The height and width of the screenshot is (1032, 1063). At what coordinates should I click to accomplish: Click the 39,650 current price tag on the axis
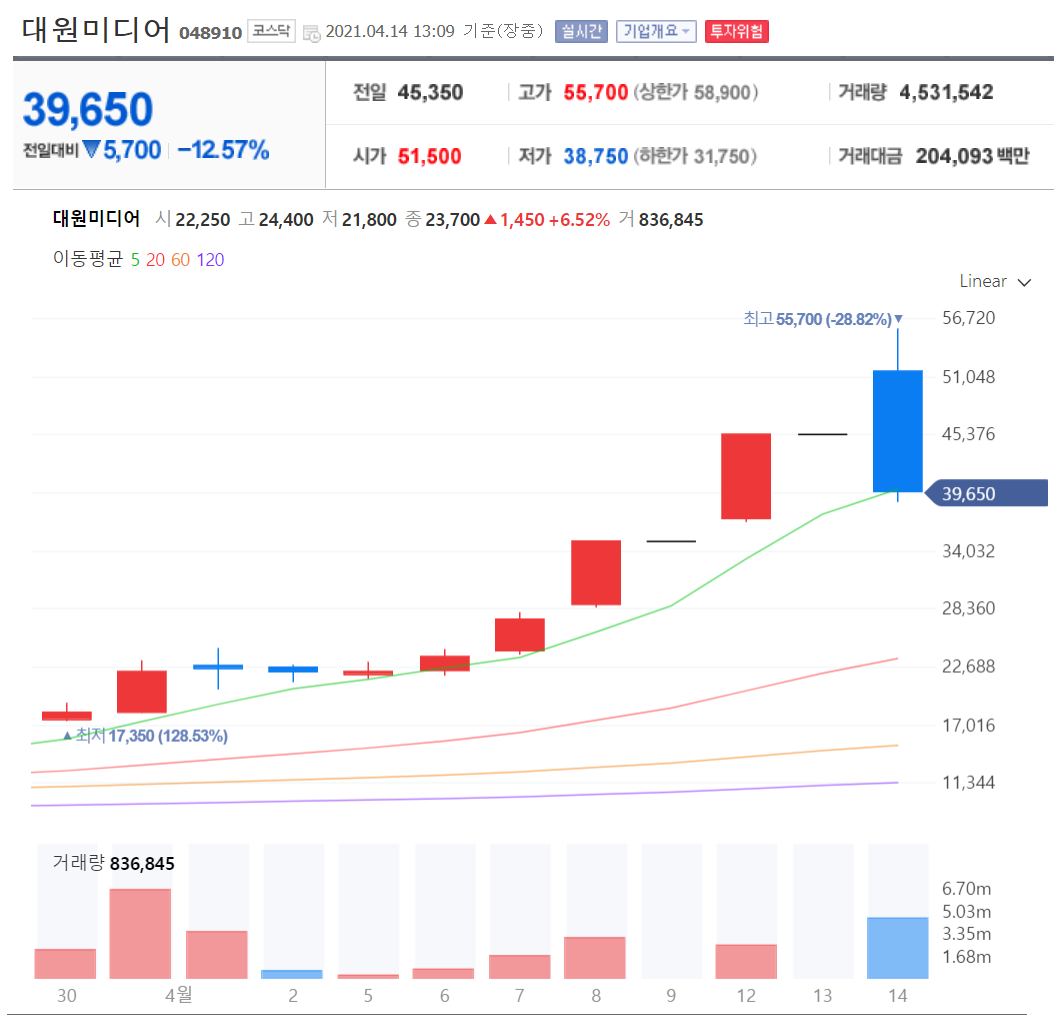tap(986, 493)
